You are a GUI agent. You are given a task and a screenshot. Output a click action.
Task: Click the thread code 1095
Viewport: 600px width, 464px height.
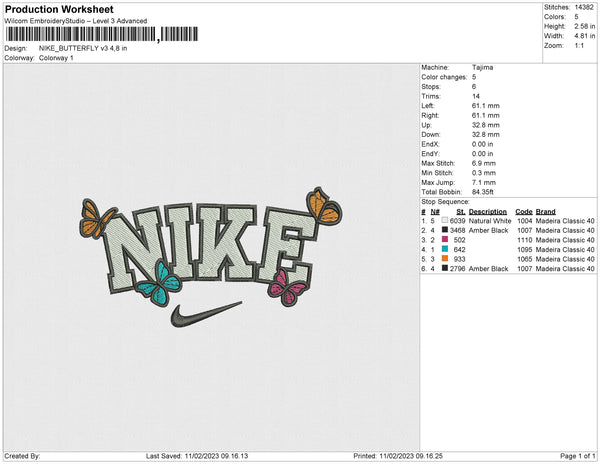tap(525, 249)
